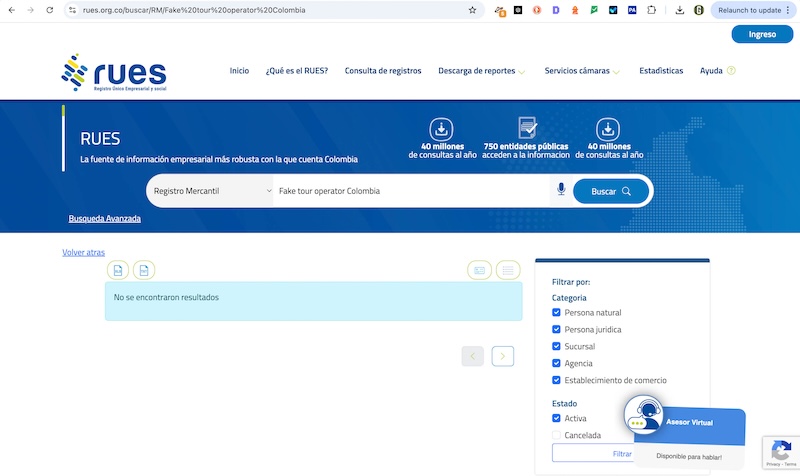Open the Chrome three-dot menu
This screenshot has height=476, width=800.
click(788, 10)
